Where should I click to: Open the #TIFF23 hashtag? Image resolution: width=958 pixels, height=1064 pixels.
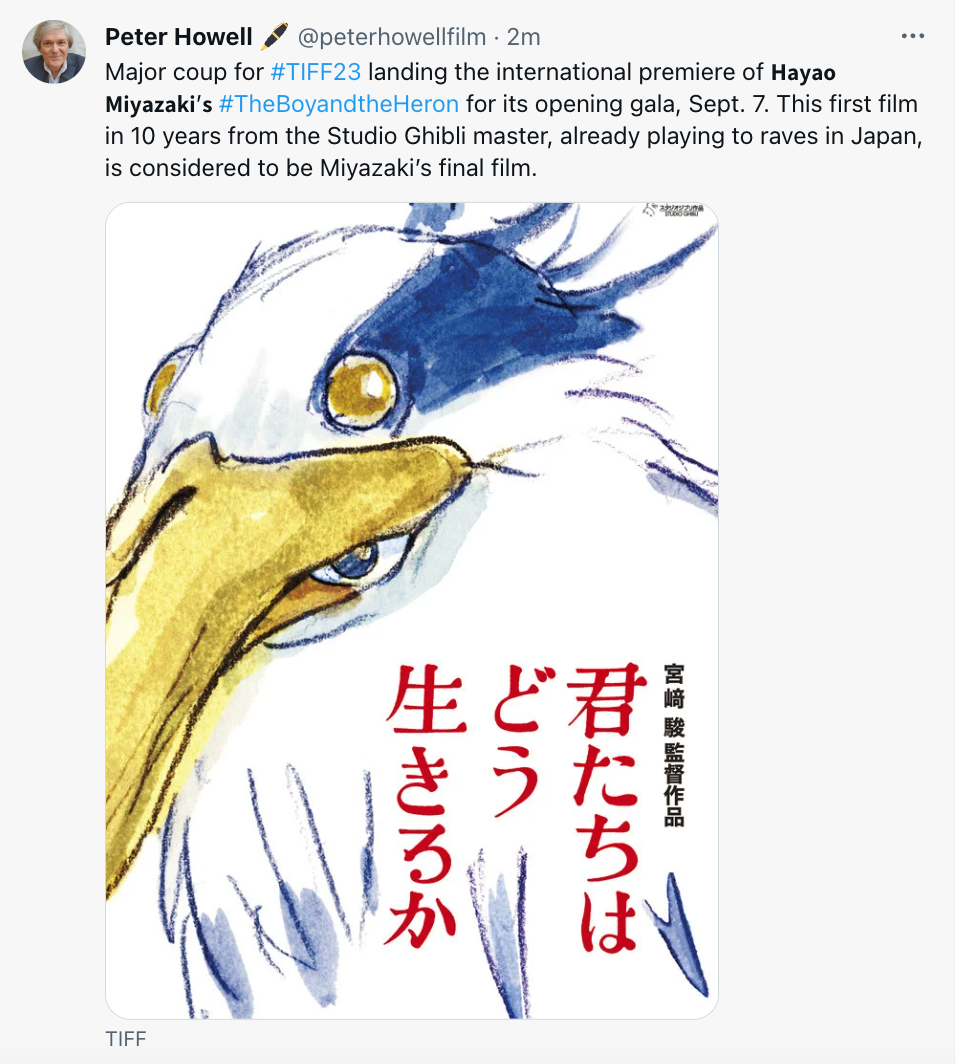pos(315,72)
